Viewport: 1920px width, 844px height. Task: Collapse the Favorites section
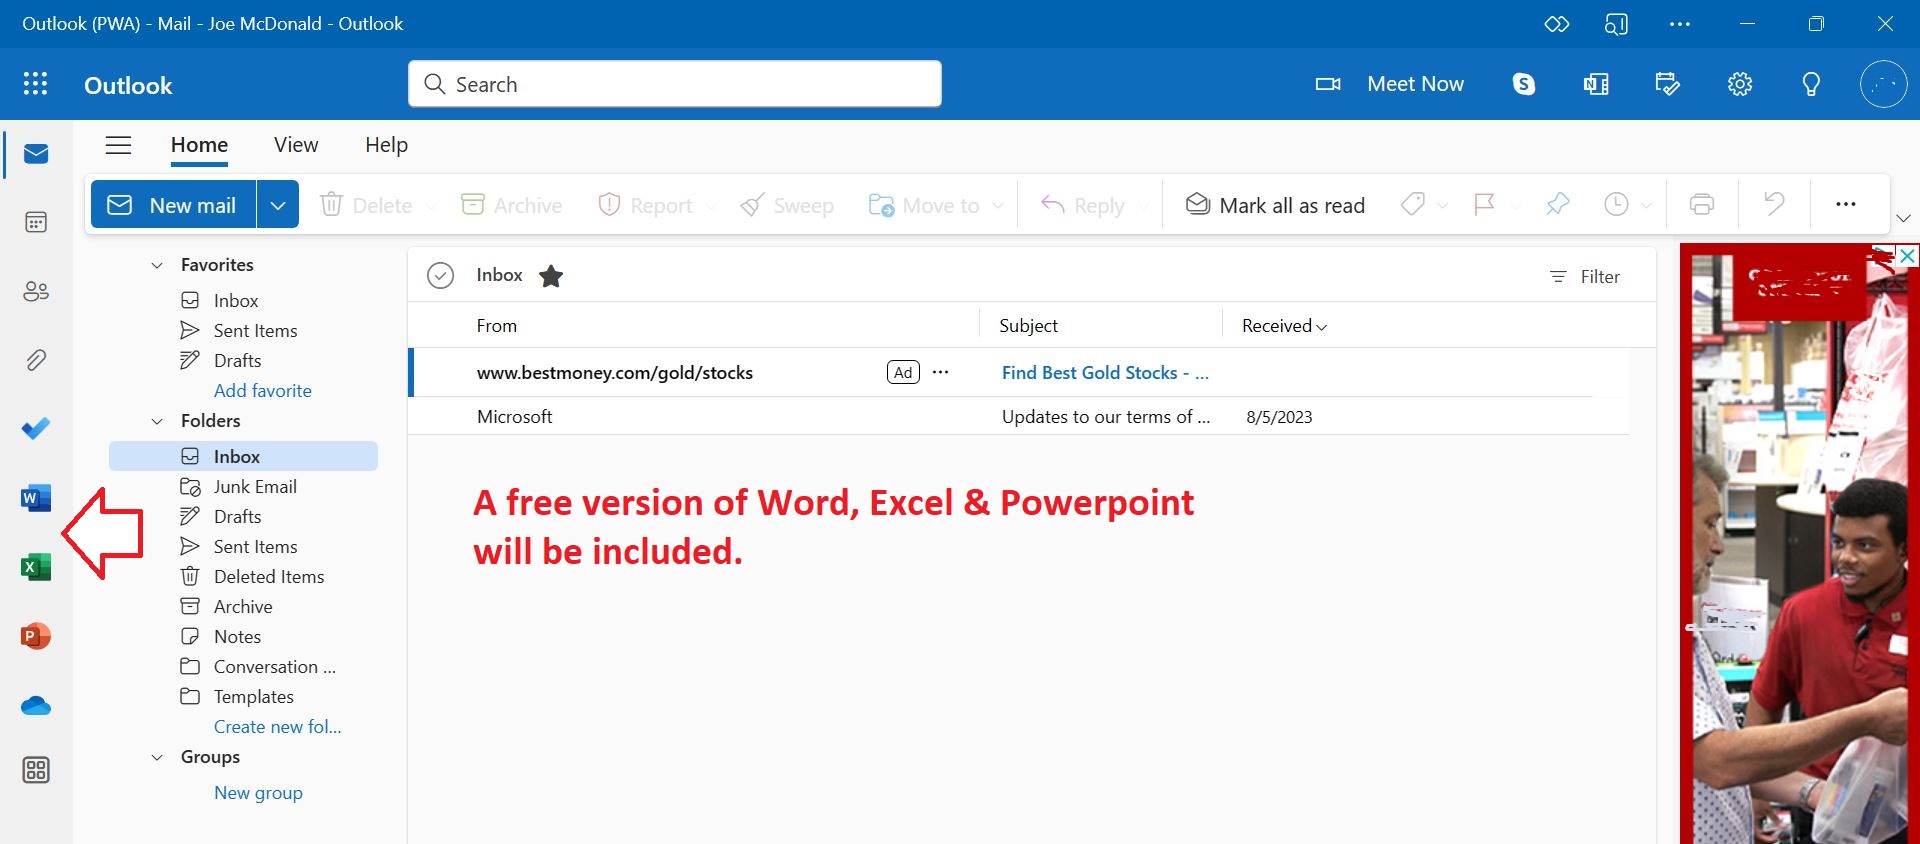pos(157,265)
